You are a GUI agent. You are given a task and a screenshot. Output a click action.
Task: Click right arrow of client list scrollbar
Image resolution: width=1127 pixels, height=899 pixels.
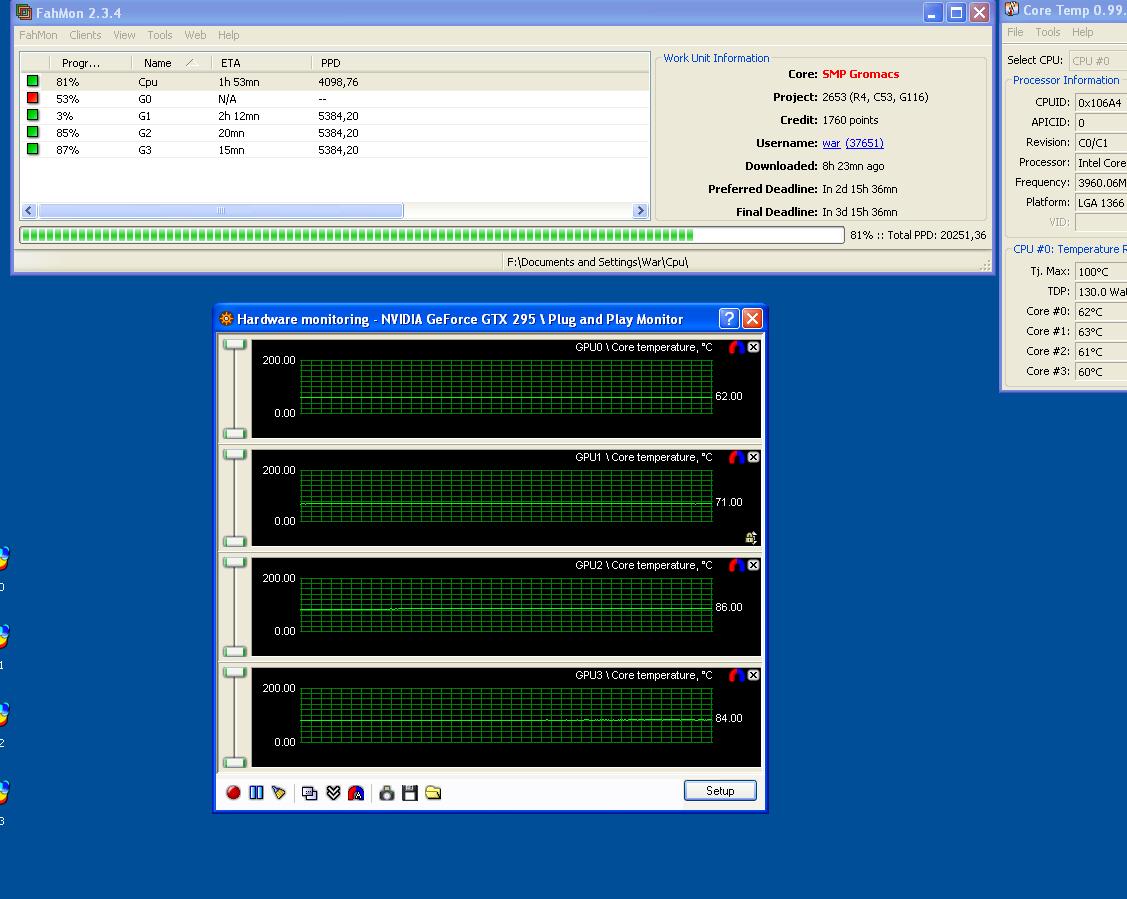pos(640,211)
